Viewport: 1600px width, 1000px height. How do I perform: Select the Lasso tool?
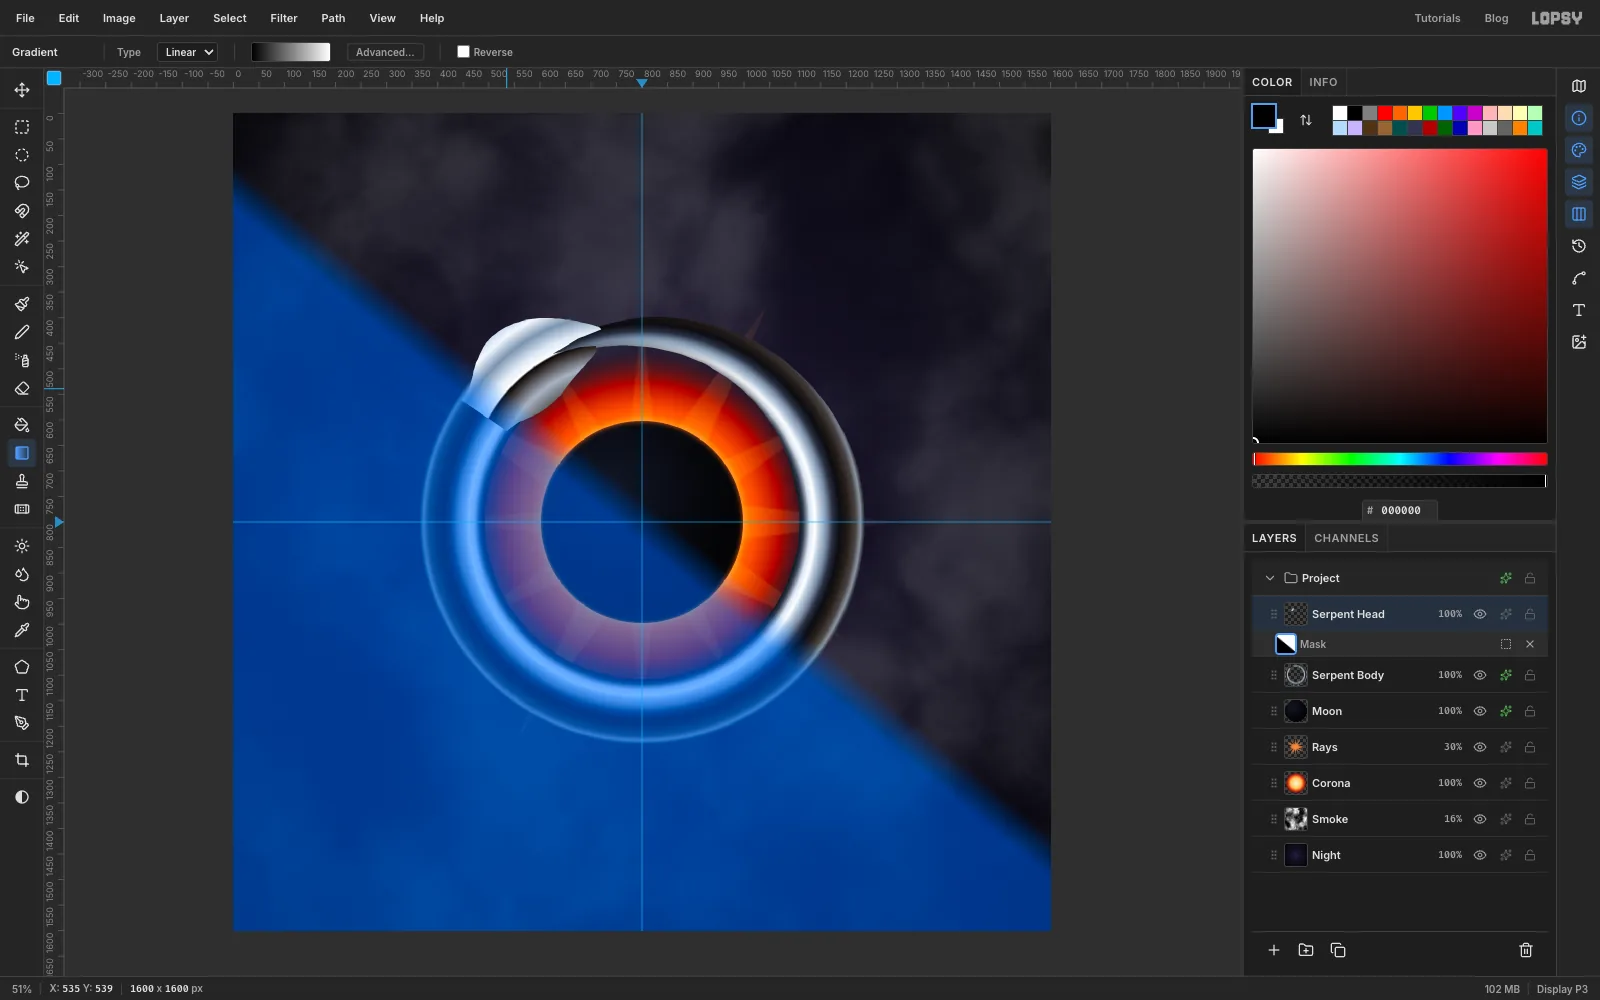point(22,183)
